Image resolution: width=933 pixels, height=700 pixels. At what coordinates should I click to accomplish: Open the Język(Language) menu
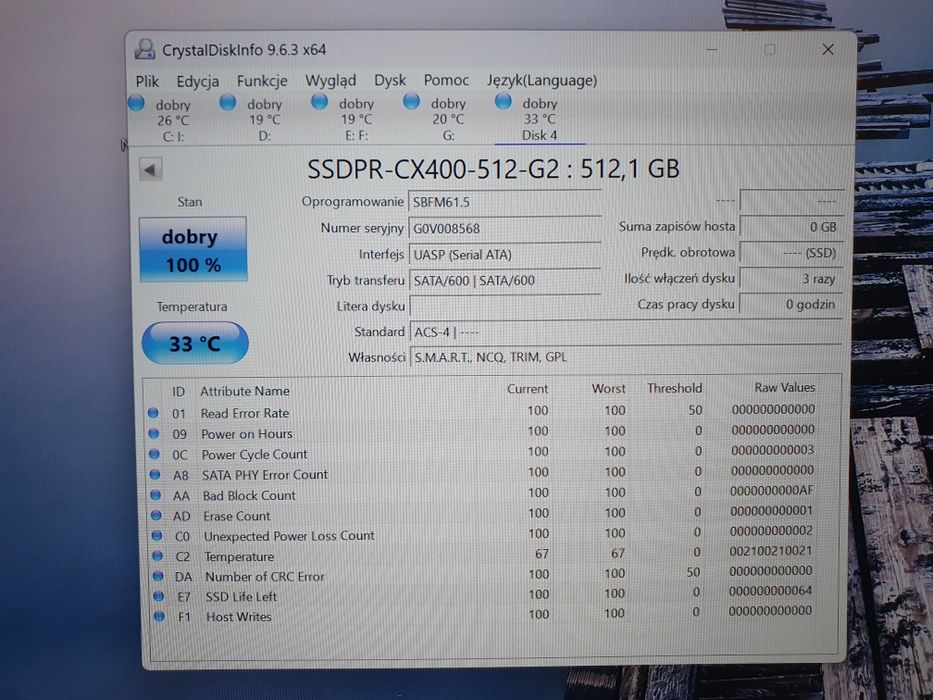point(542,80)
